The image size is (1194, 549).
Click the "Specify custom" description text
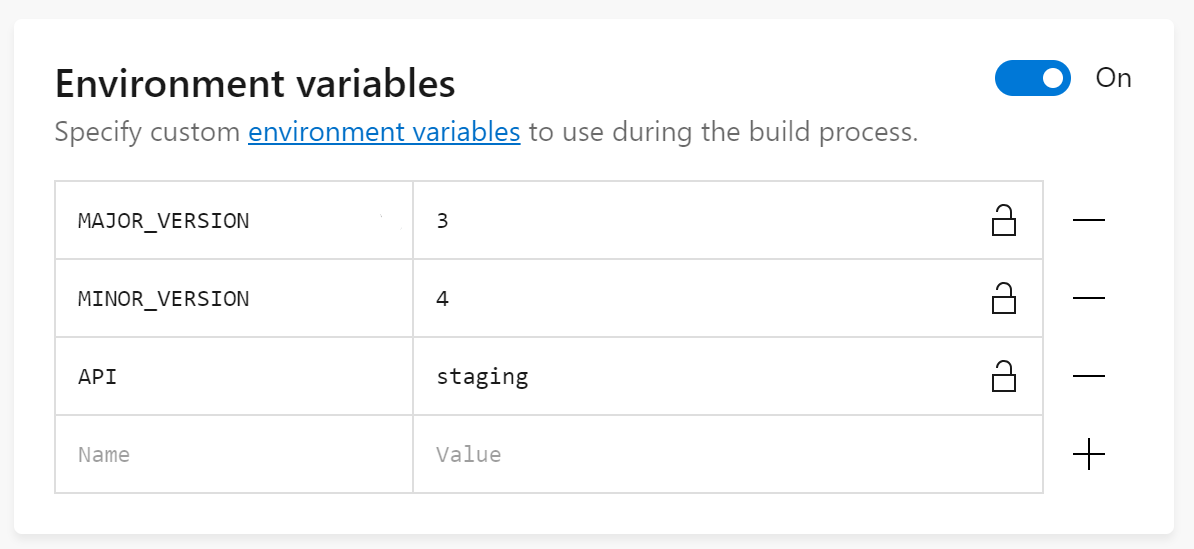point(148,132)
